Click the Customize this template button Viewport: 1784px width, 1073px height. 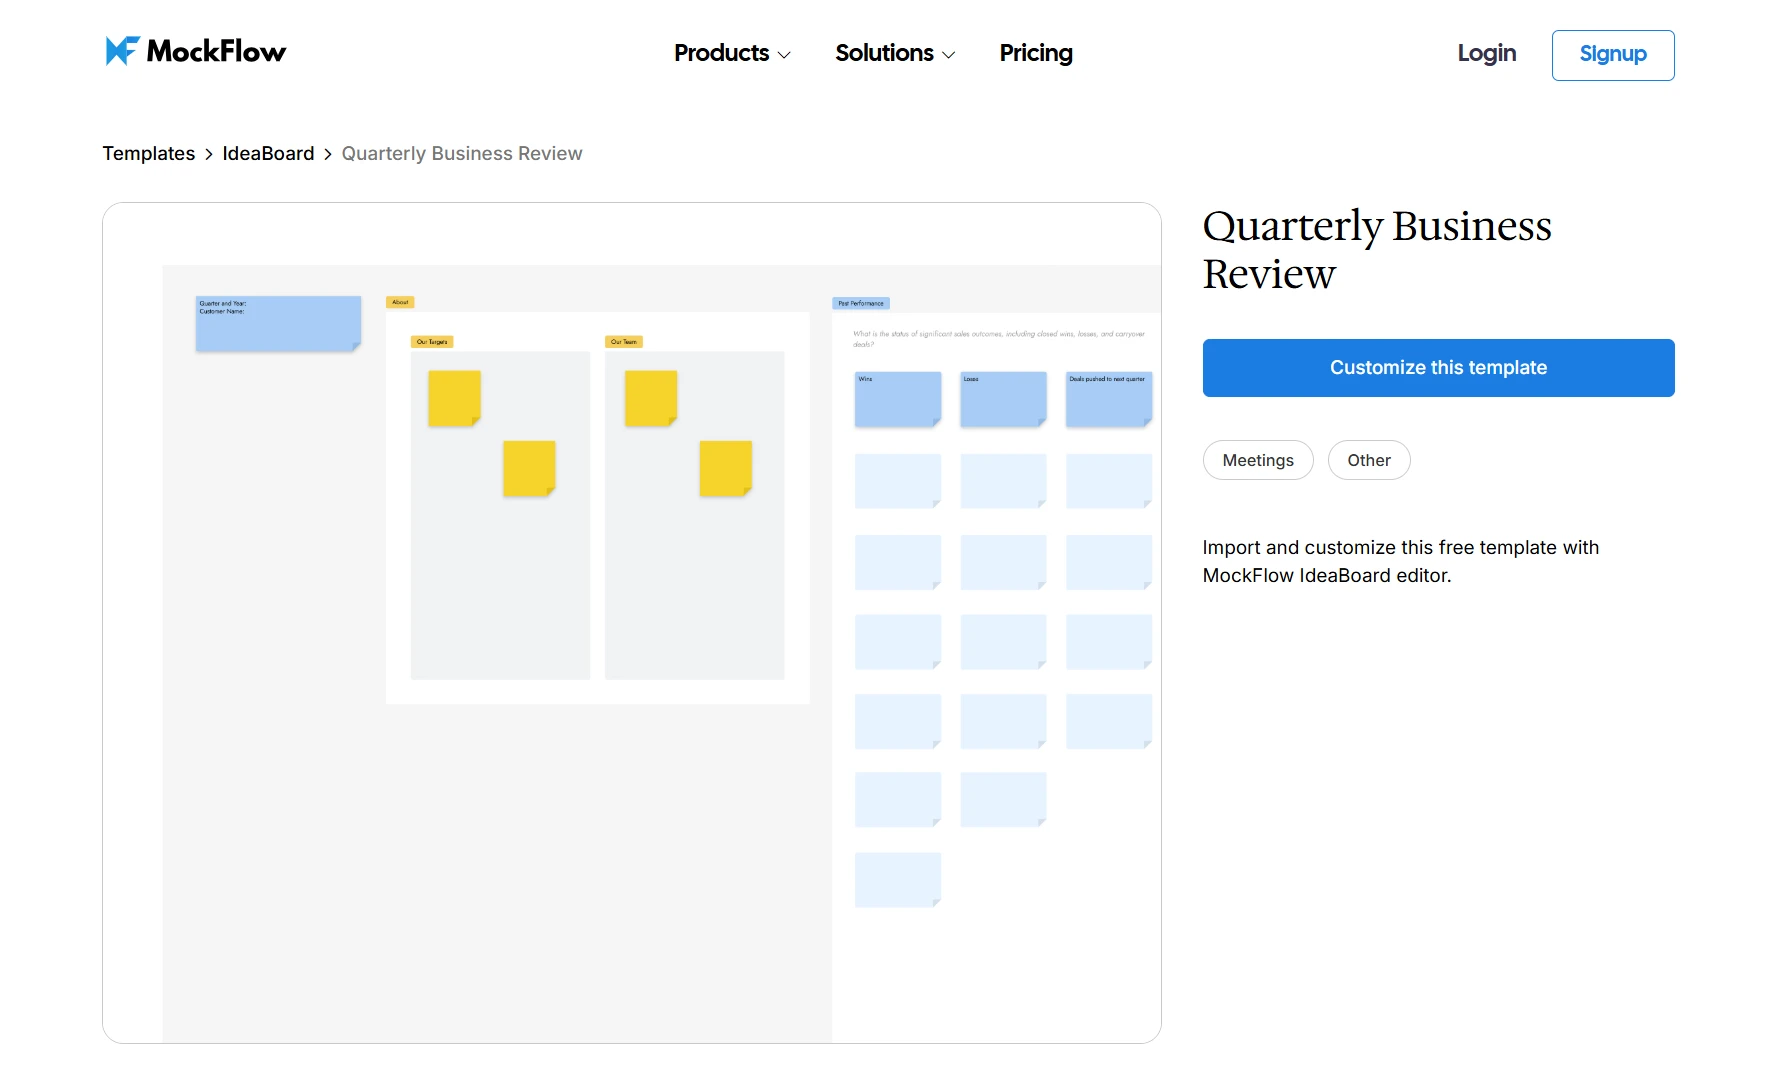tap(1437, 367)
